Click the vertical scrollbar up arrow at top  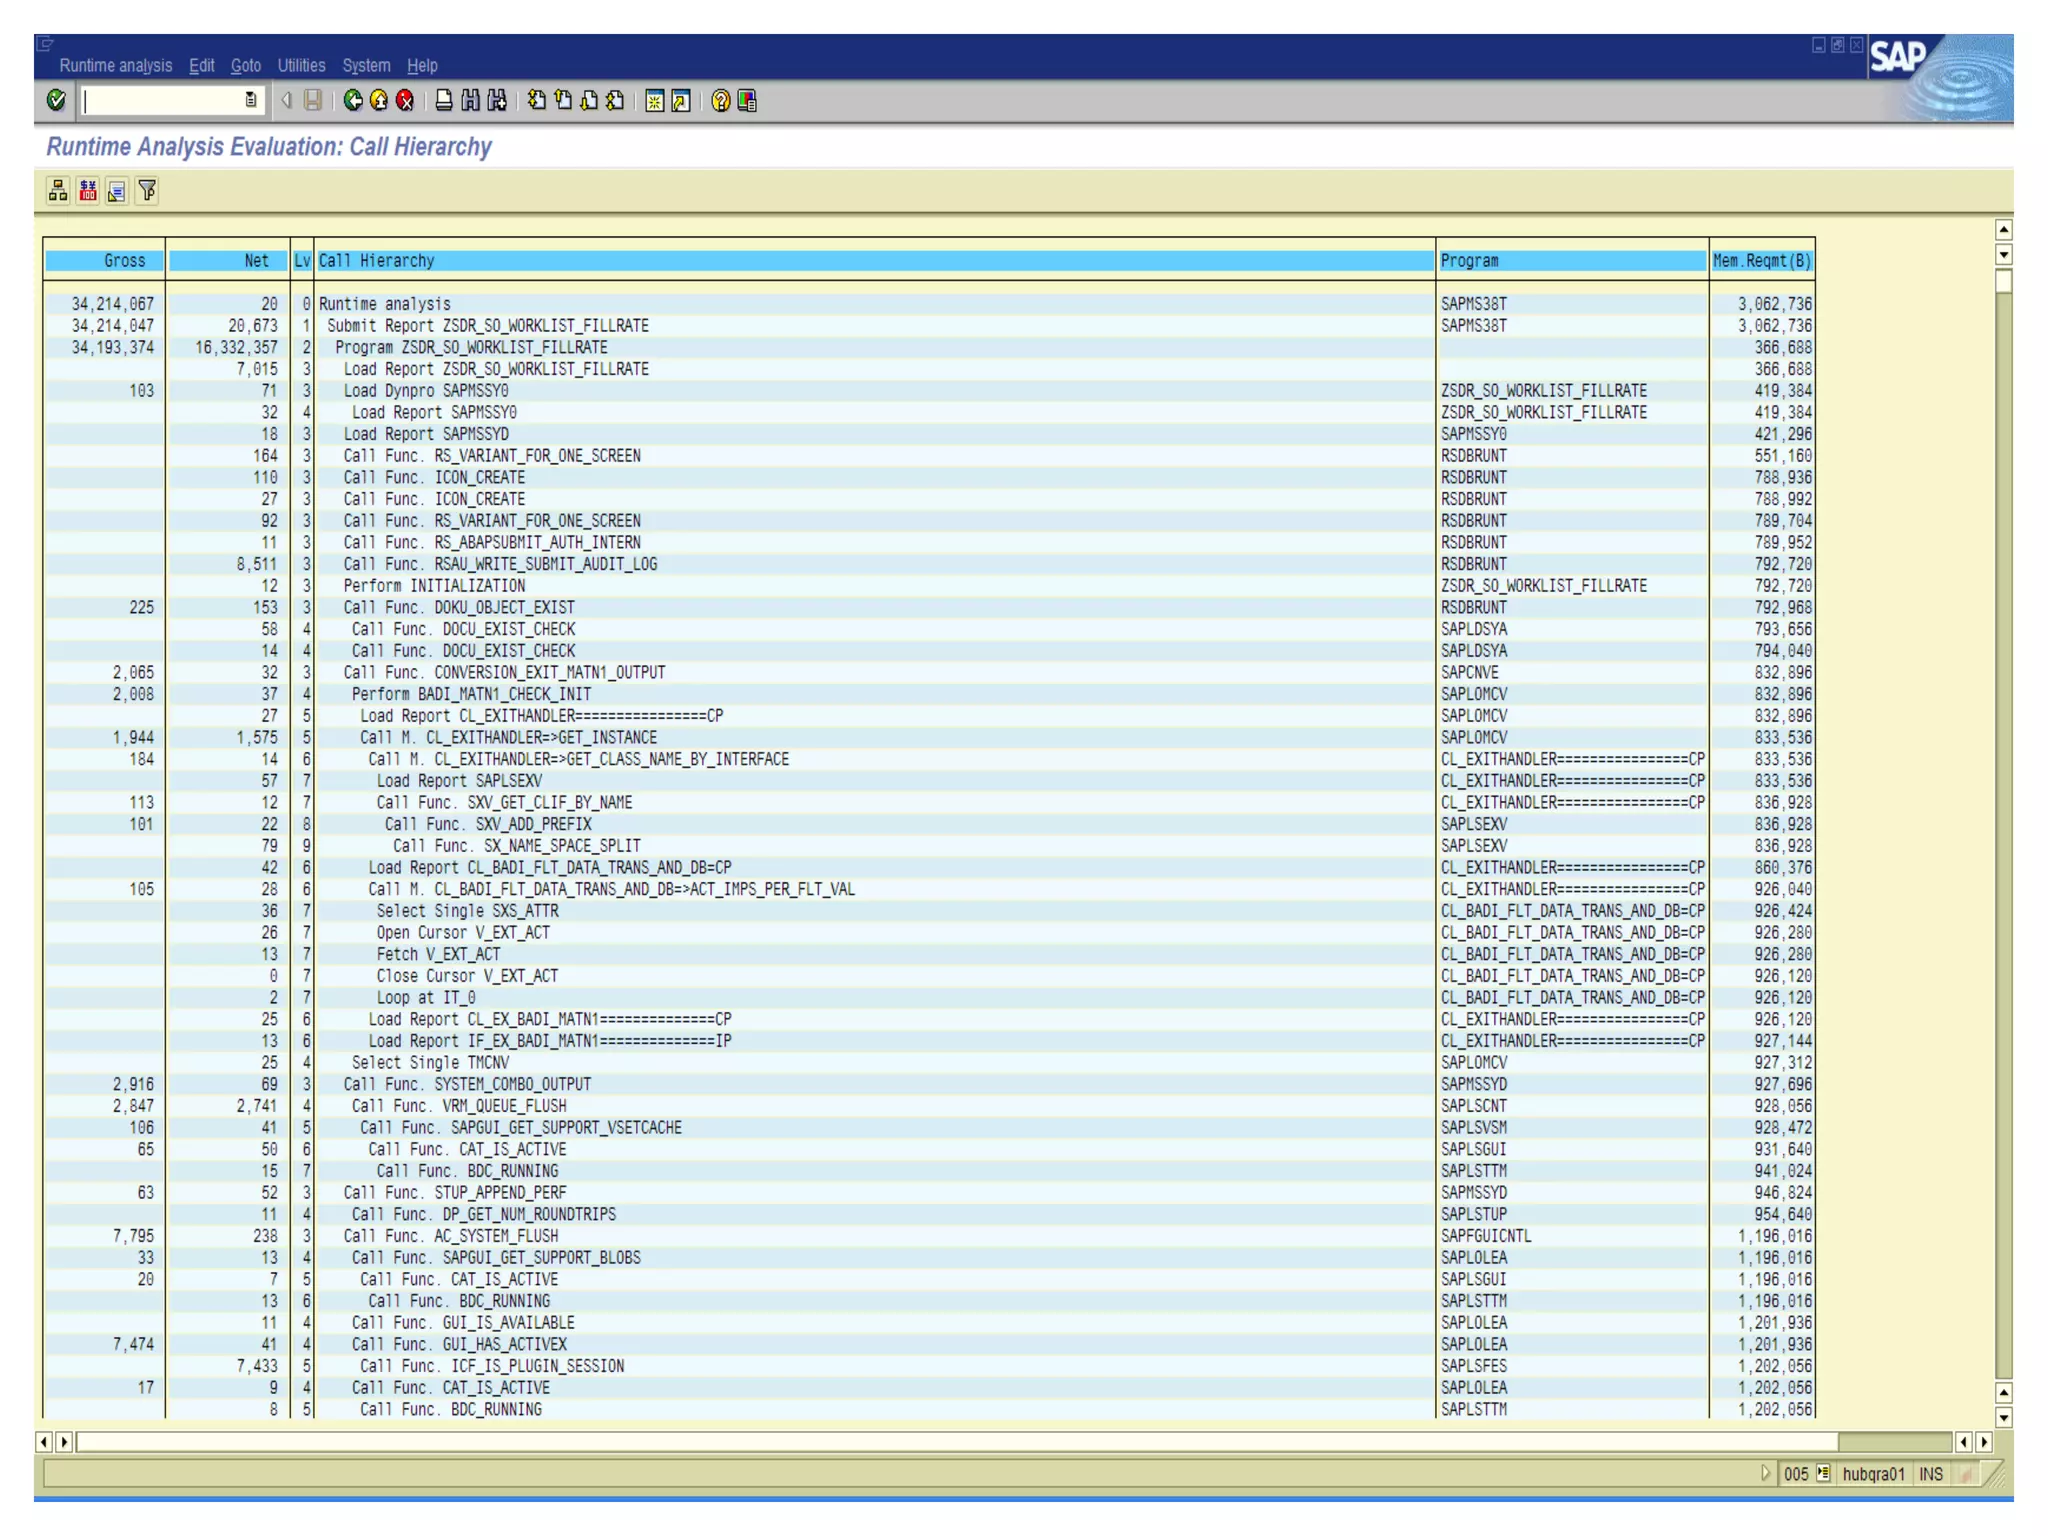point(2003,230)
